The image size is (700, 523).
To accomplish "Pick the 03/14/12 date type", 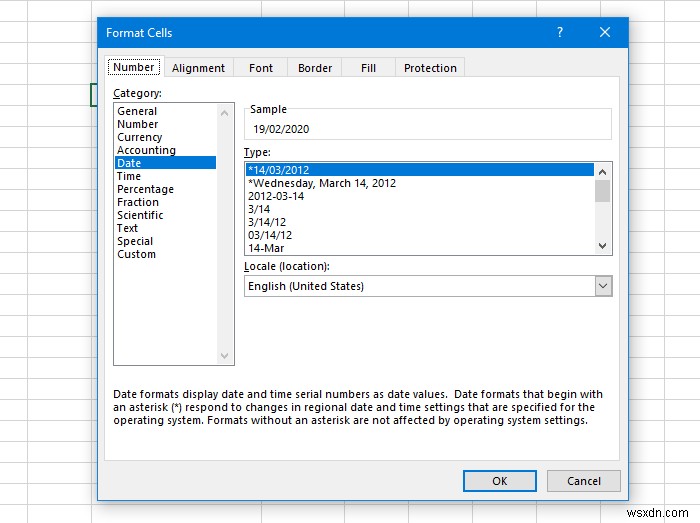I will click(420, 235).
